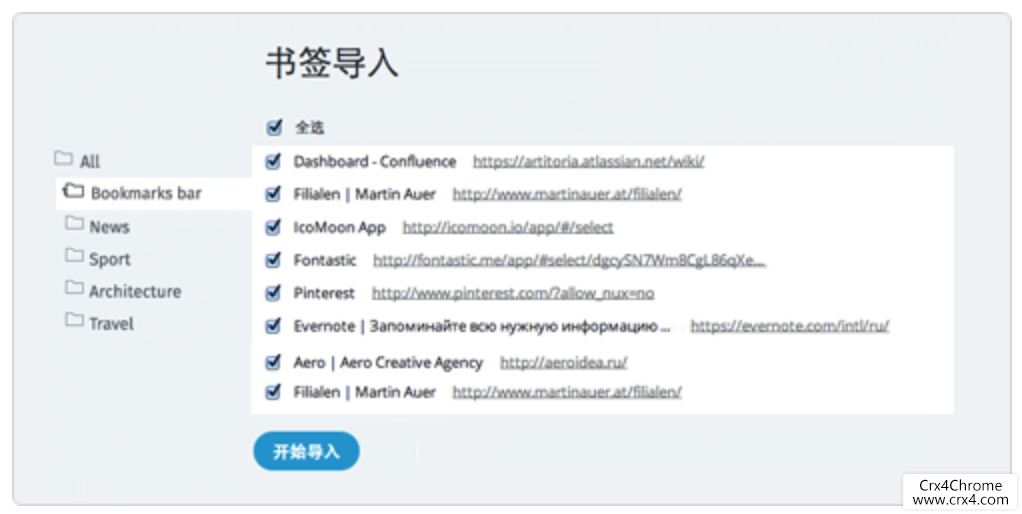Select the Architecture folder label
Screen dimensions: 1022x514
pos(135,291)
